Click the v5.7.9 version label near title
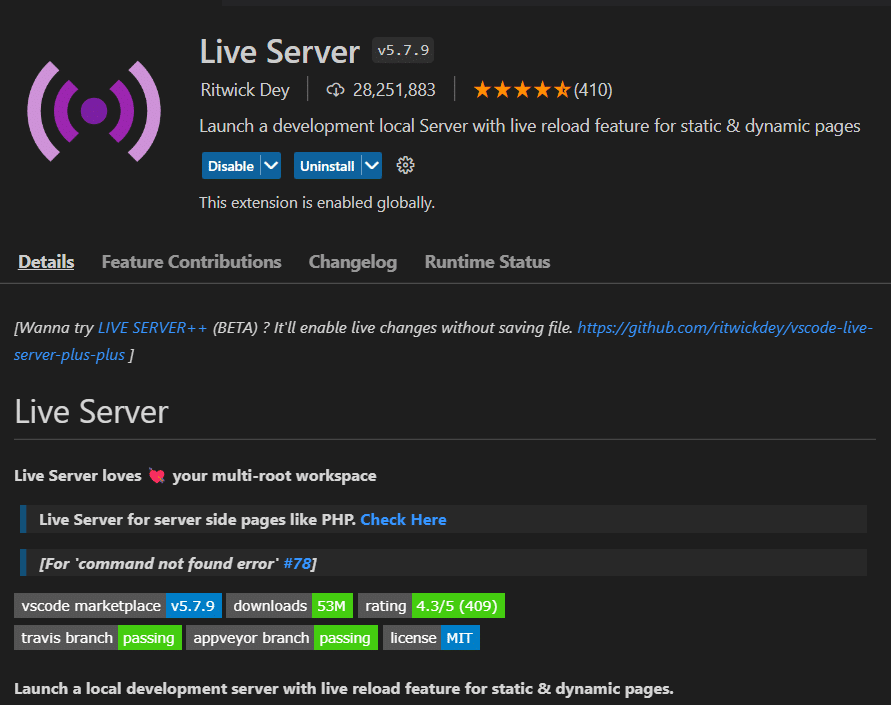 (x=402, y=49)
